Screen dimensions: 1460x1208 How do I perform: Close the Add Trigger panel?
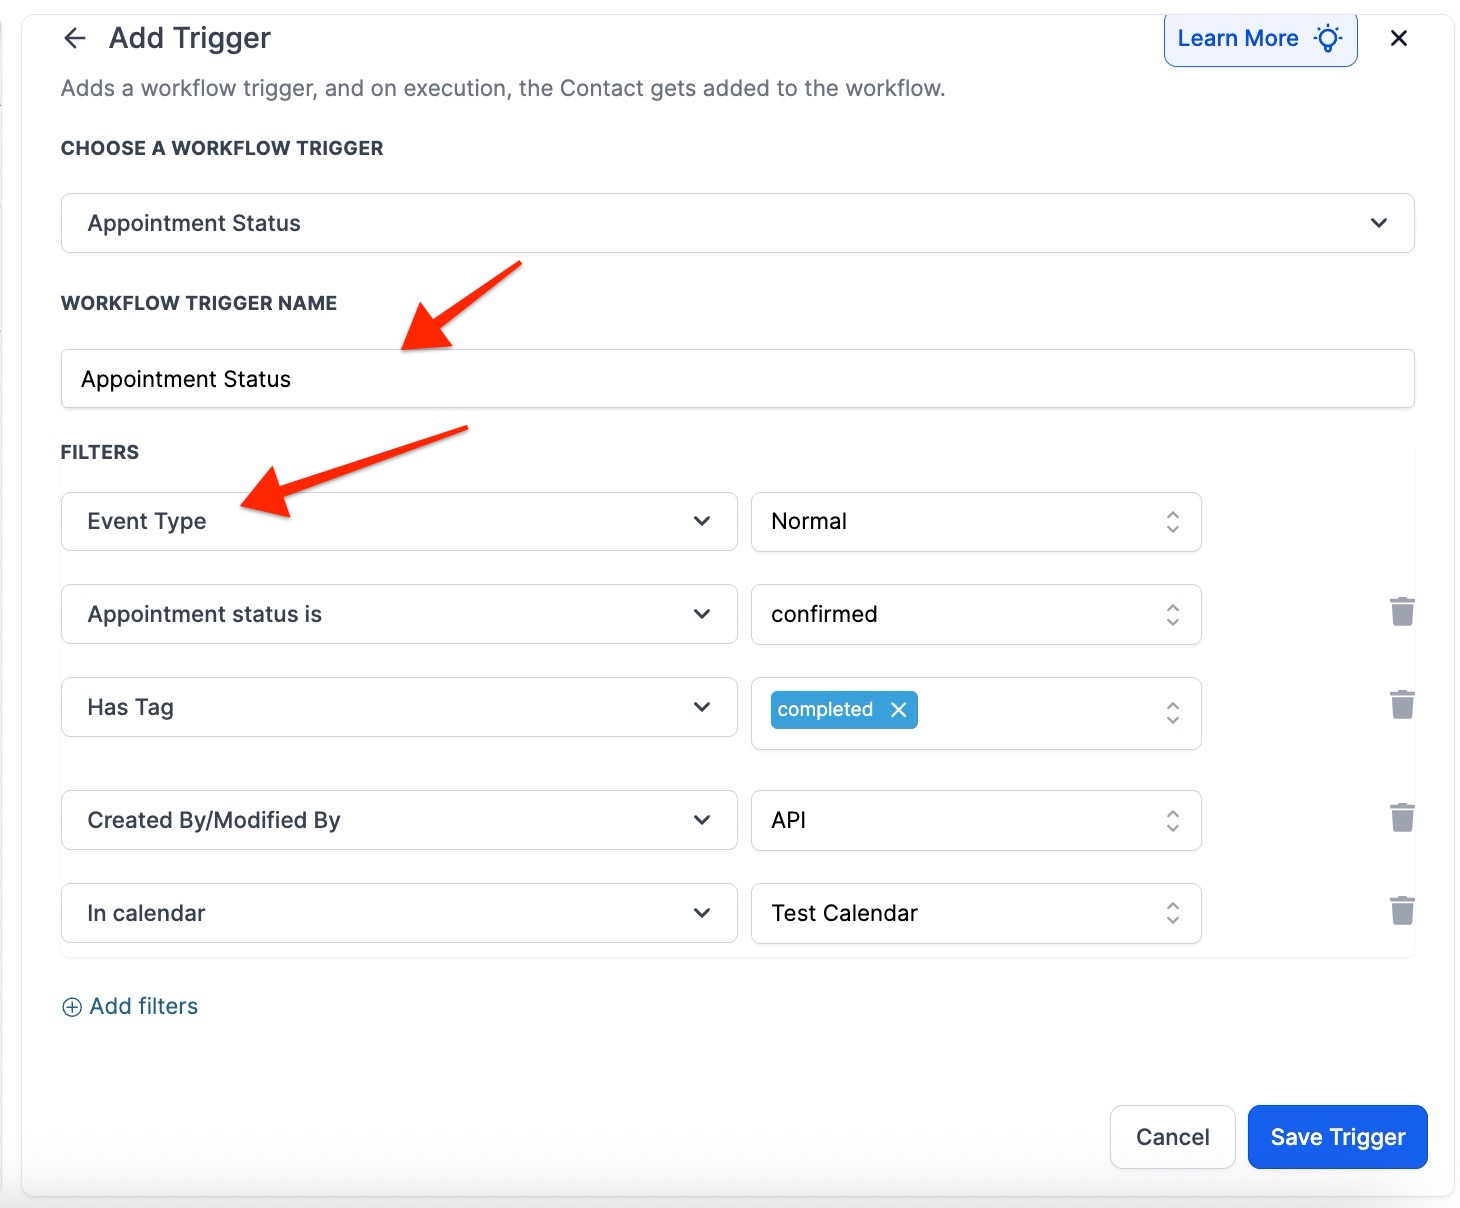tap(1398, 38)
